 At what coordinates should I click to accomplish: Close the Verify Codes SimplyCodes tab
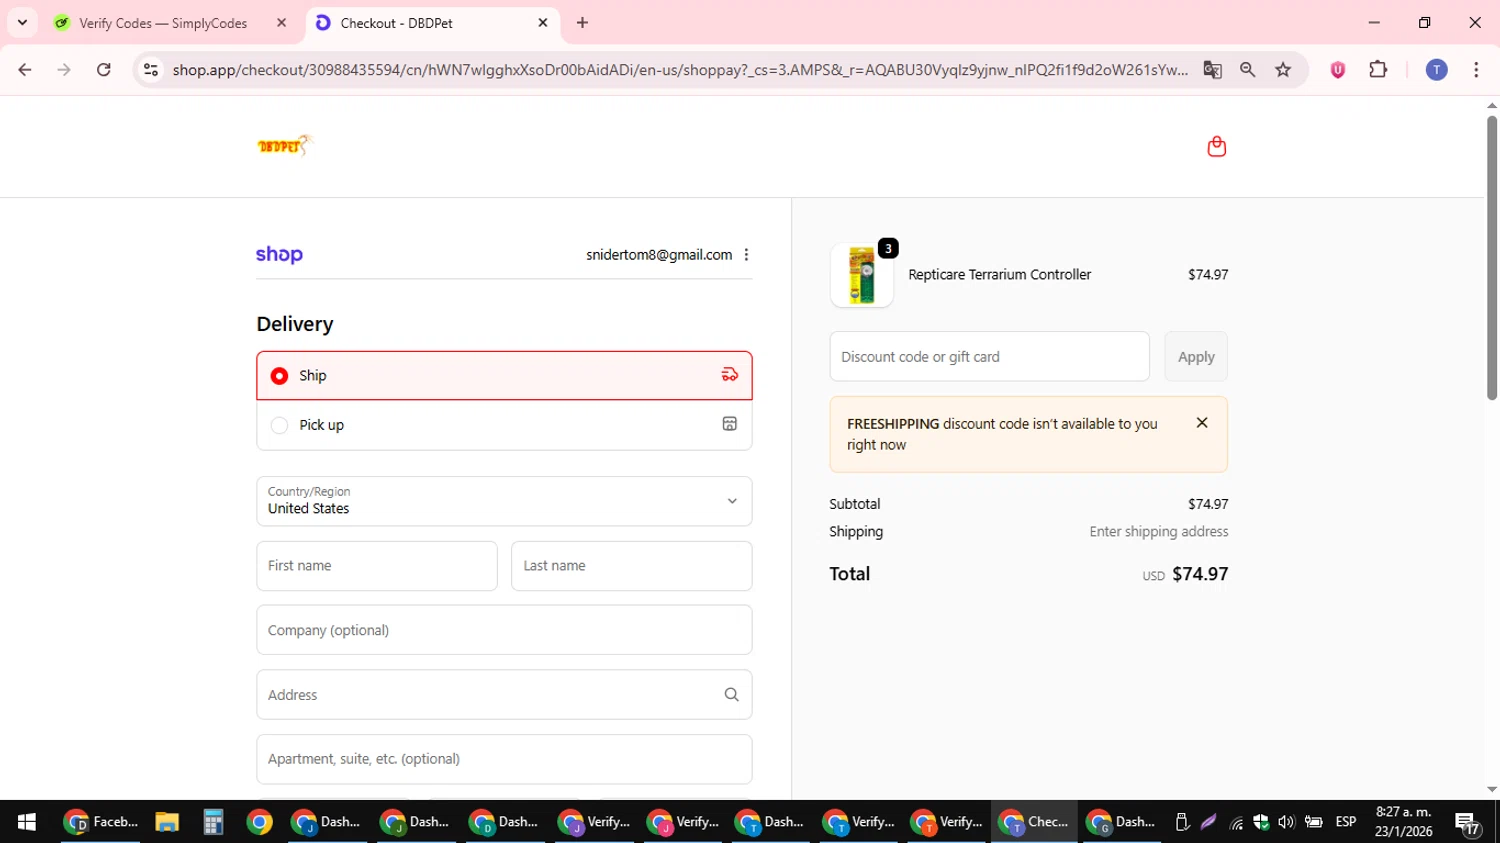(x=281, y=23)
